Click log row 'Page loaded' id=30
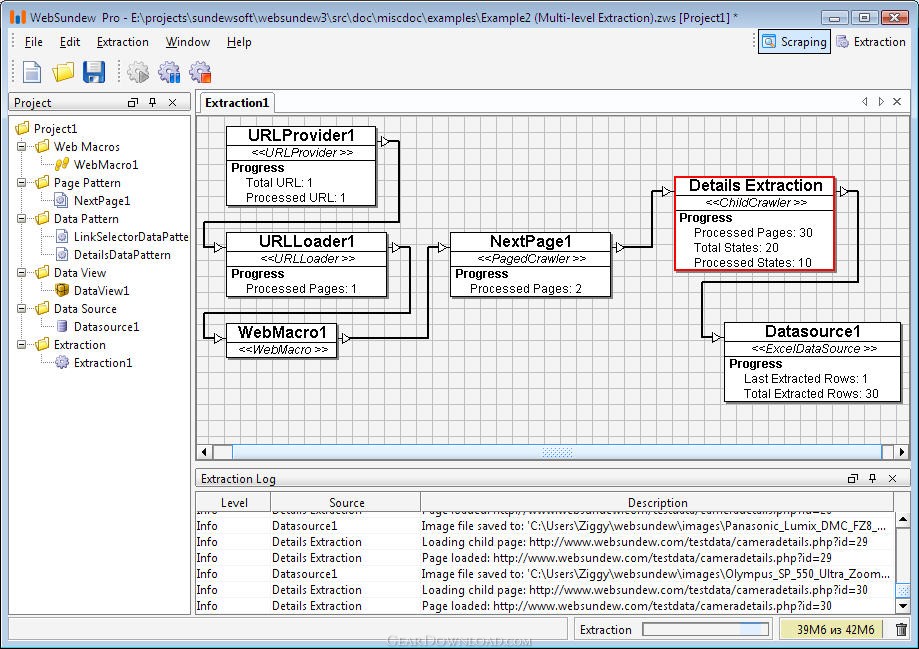The height and width of the screenshot is (649, 919). click(x=545, y=606)
